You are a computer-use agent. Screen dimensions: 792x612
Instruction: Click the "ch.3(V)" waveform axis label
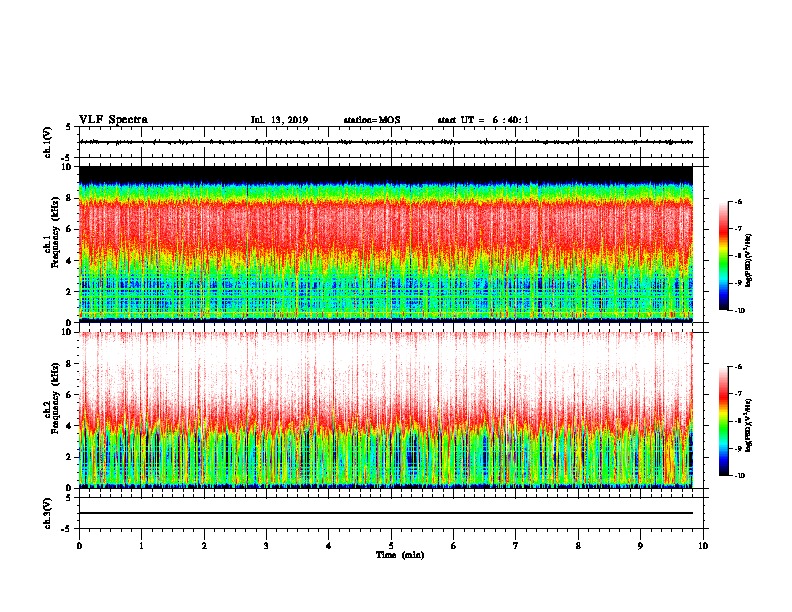[x=48, y=513]
